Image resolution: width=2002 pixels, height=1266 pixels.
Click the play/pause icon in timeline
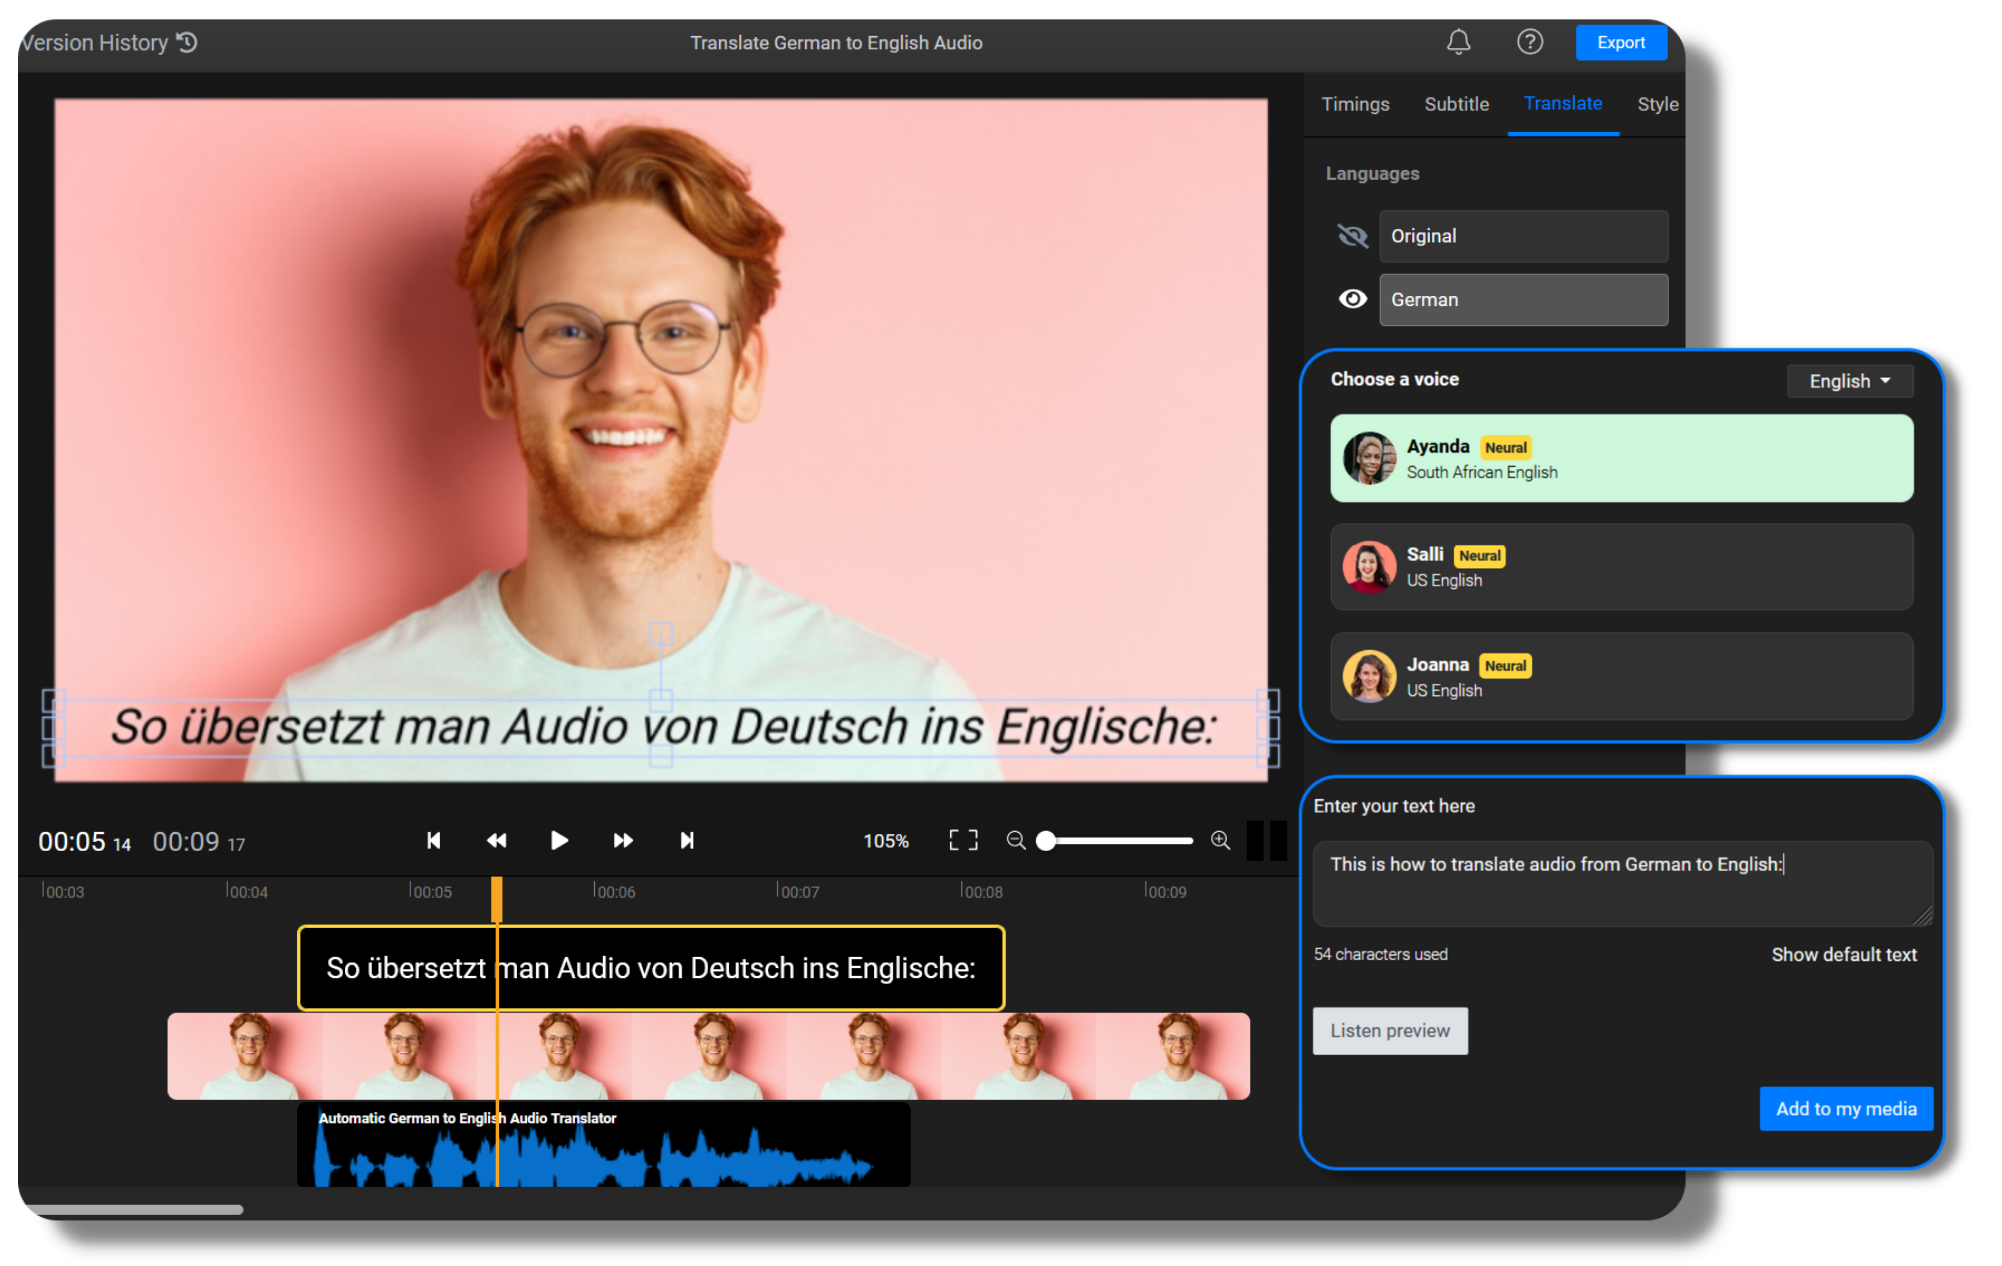(x=557, y=842)
